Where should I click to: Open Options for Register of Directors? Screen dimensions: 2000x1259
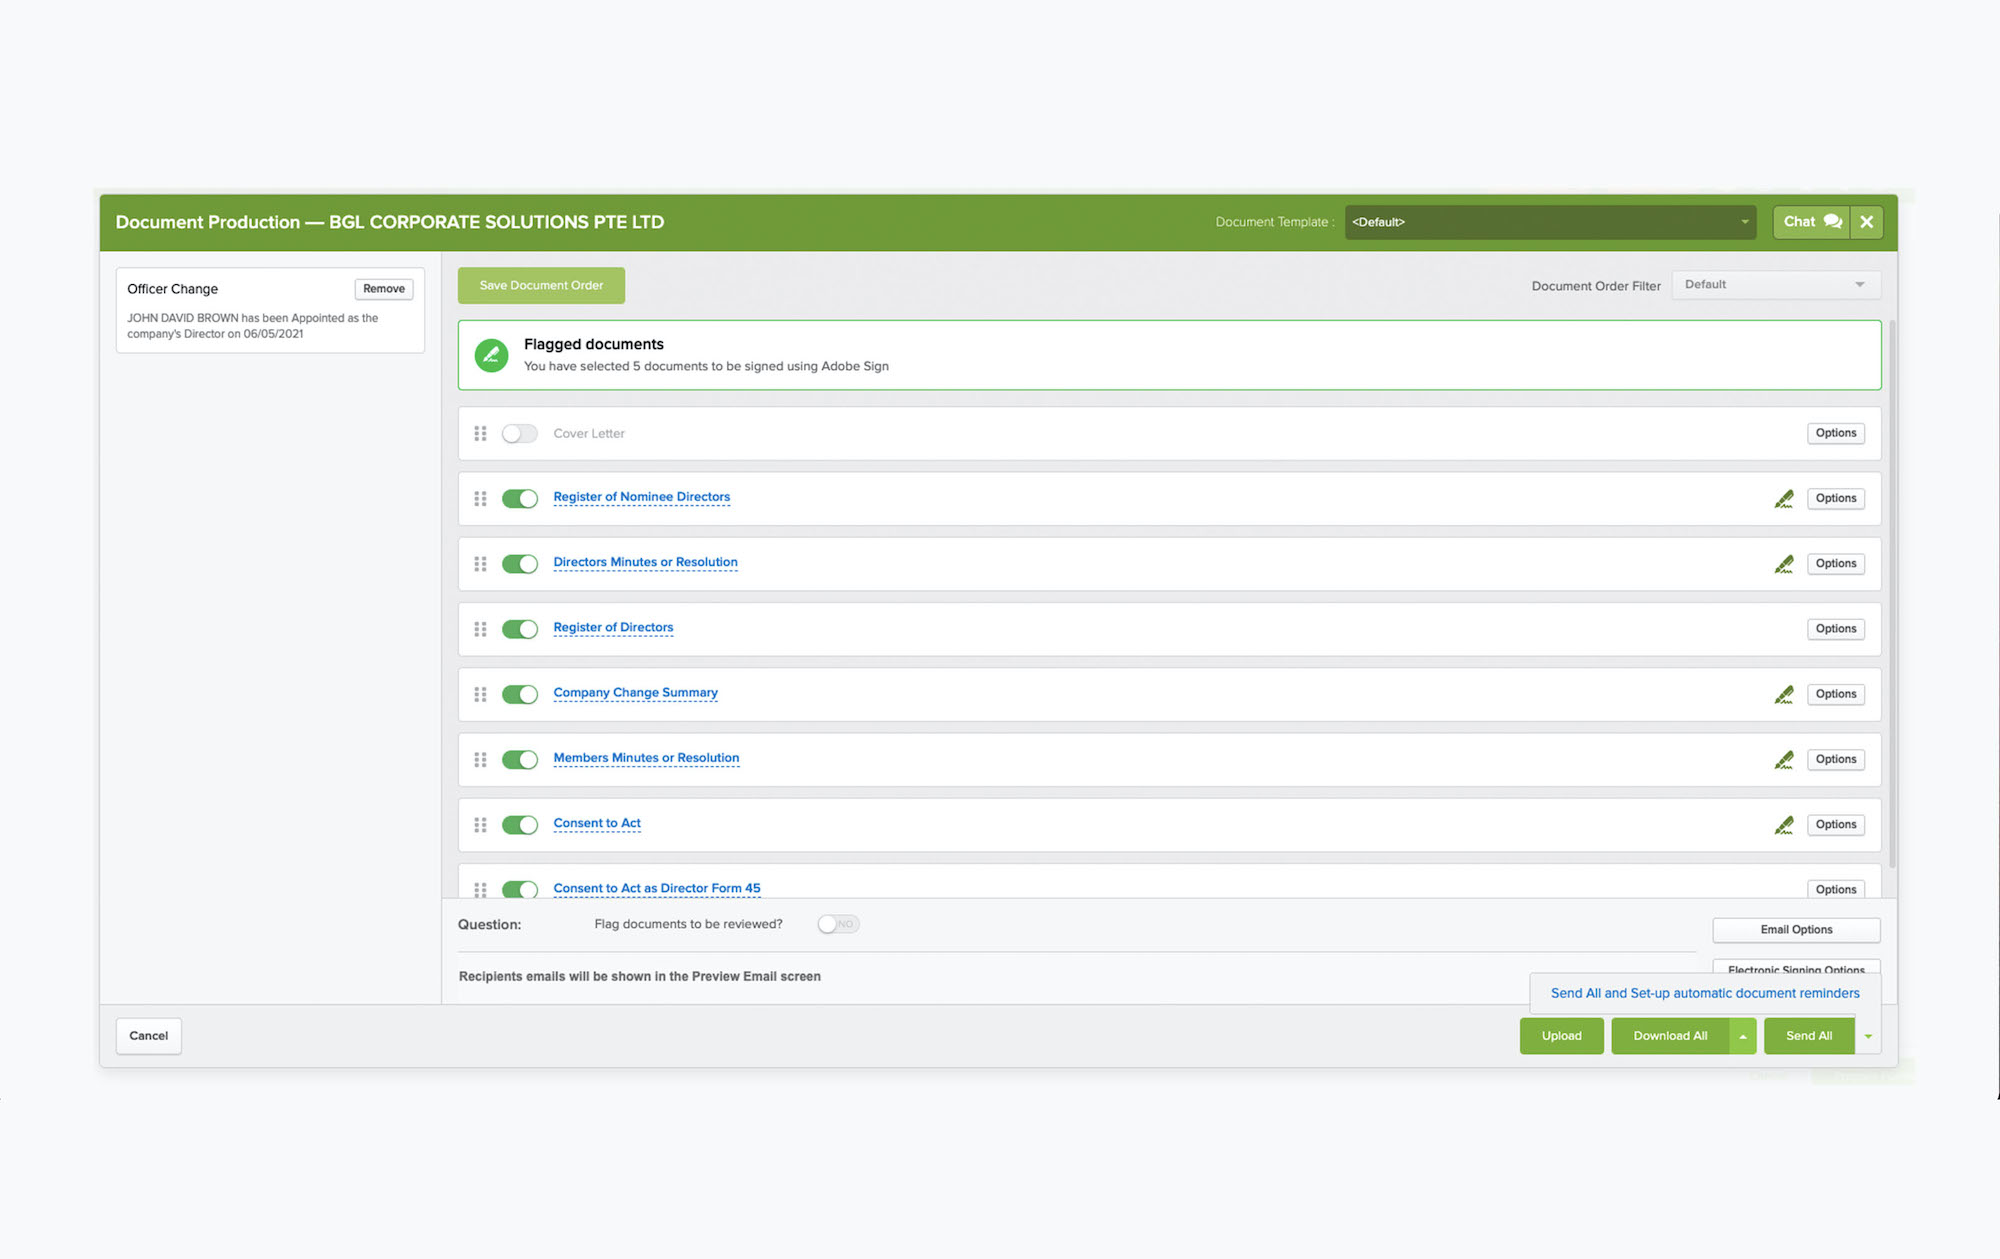tap(1836, 629)
